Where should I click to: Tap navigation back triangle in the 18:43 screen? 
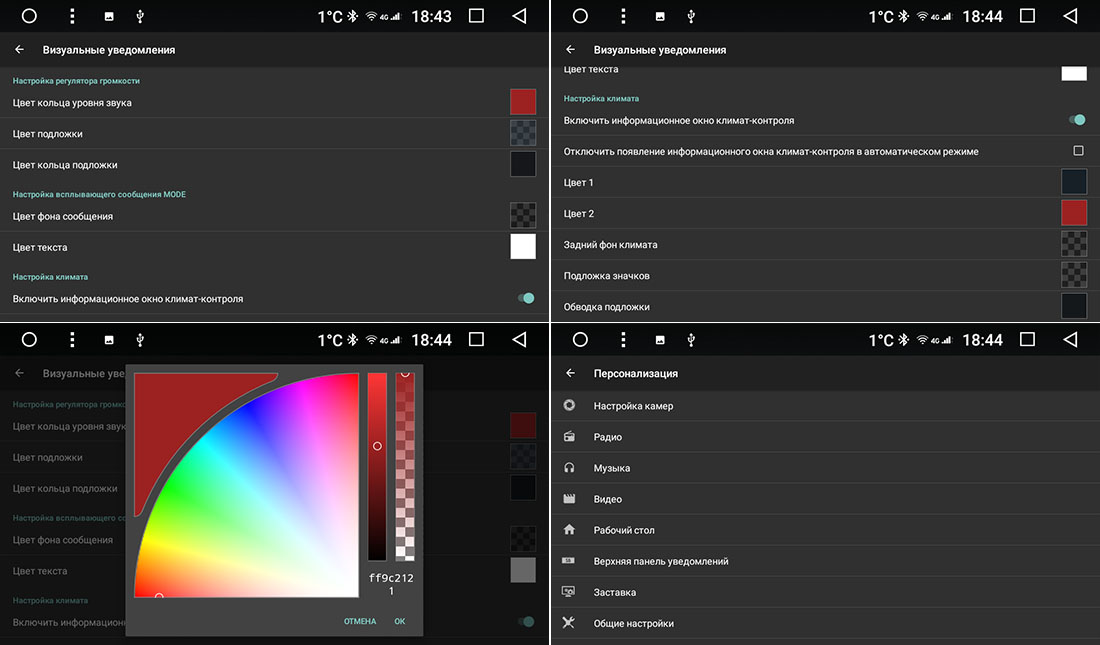tap(519, 16)
